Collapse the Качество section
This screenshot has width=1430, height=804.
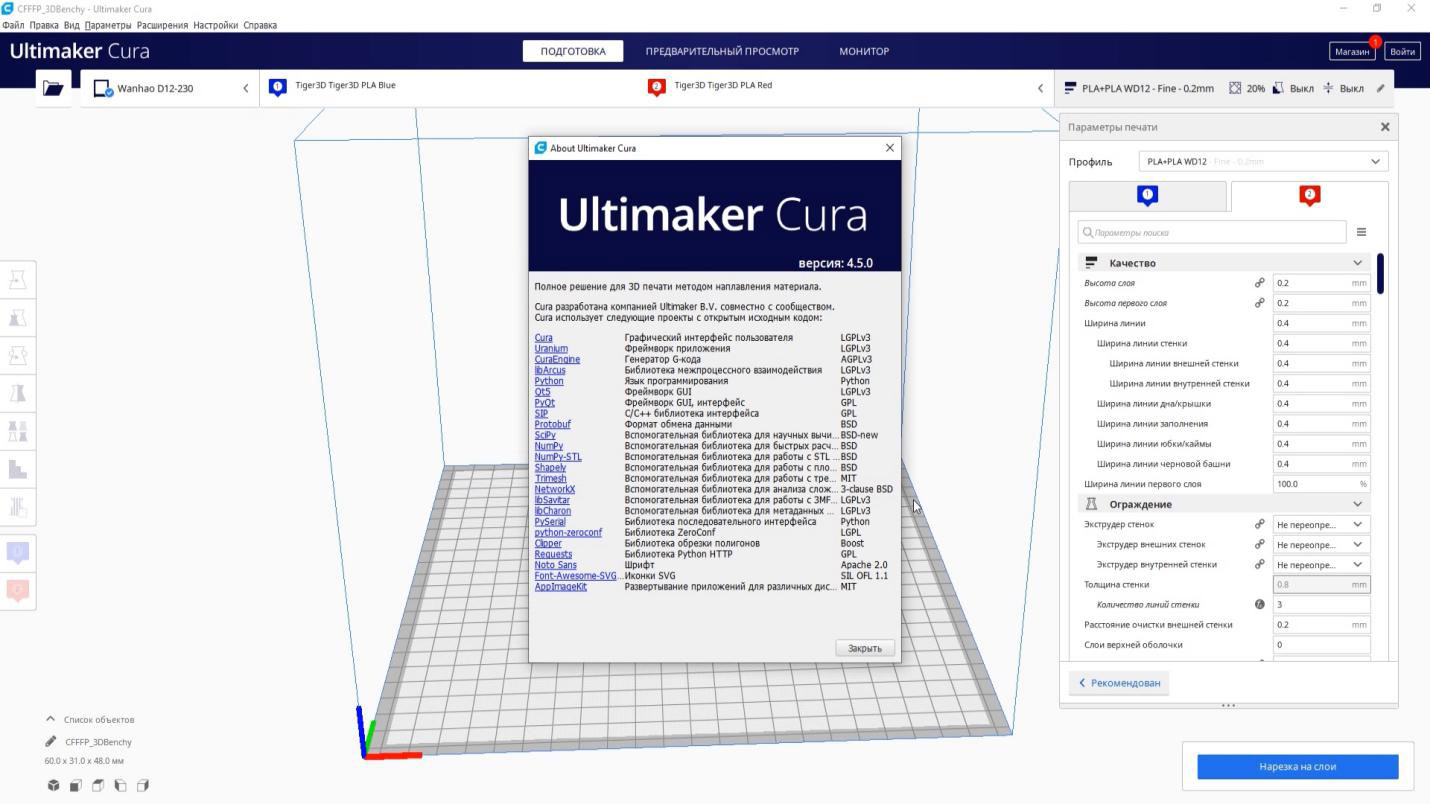1357,263
